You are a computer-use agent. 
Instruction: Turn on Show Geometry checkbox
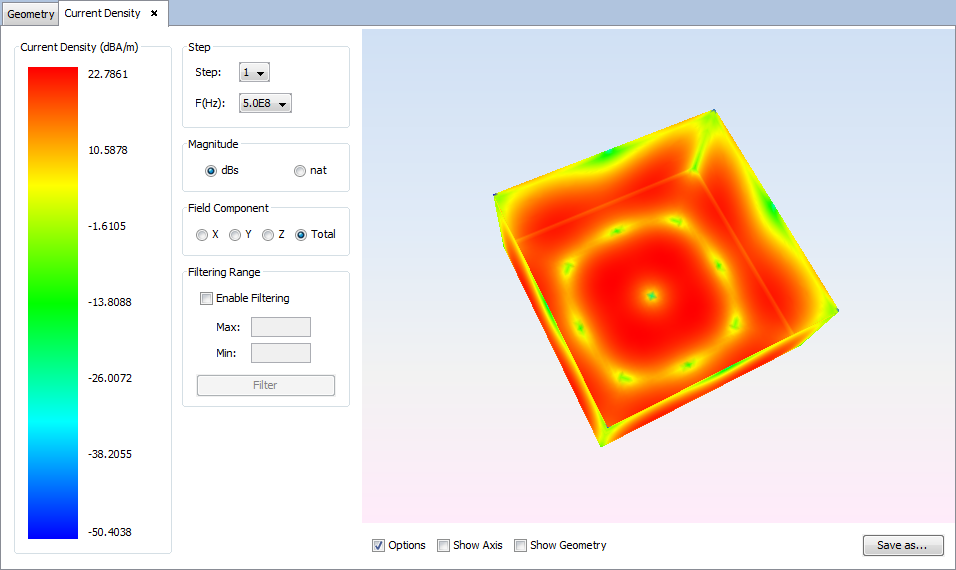(x=520, y=546)
